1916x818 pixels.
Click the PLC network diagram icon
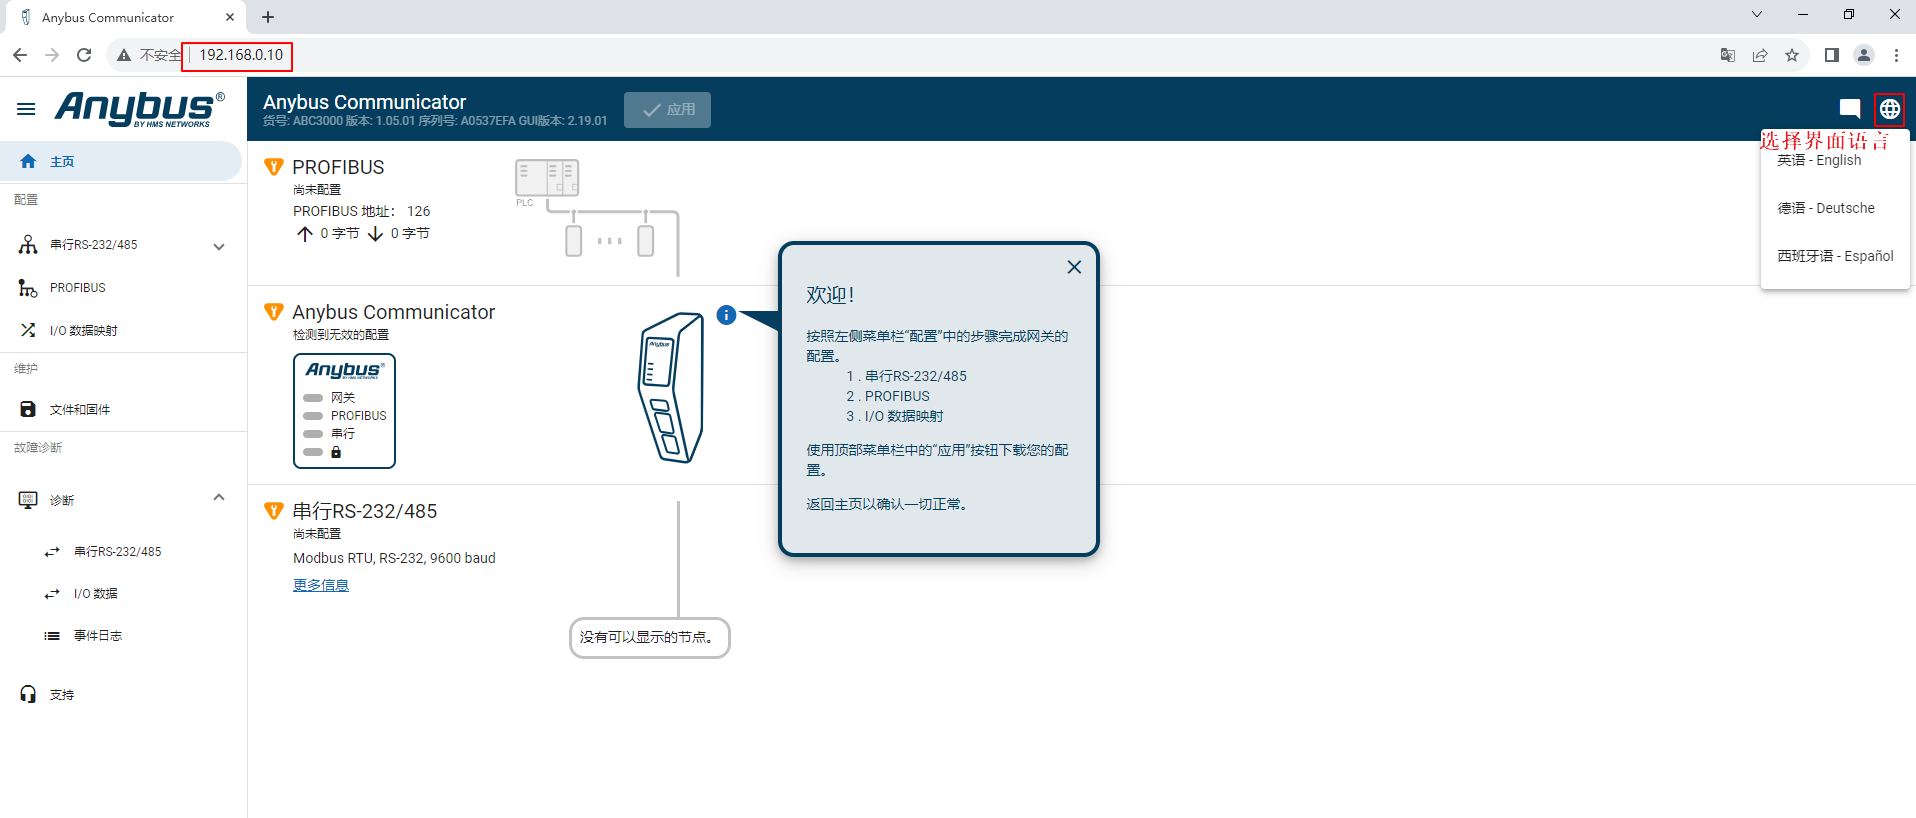pyautogui.click(x=546, y=179)
